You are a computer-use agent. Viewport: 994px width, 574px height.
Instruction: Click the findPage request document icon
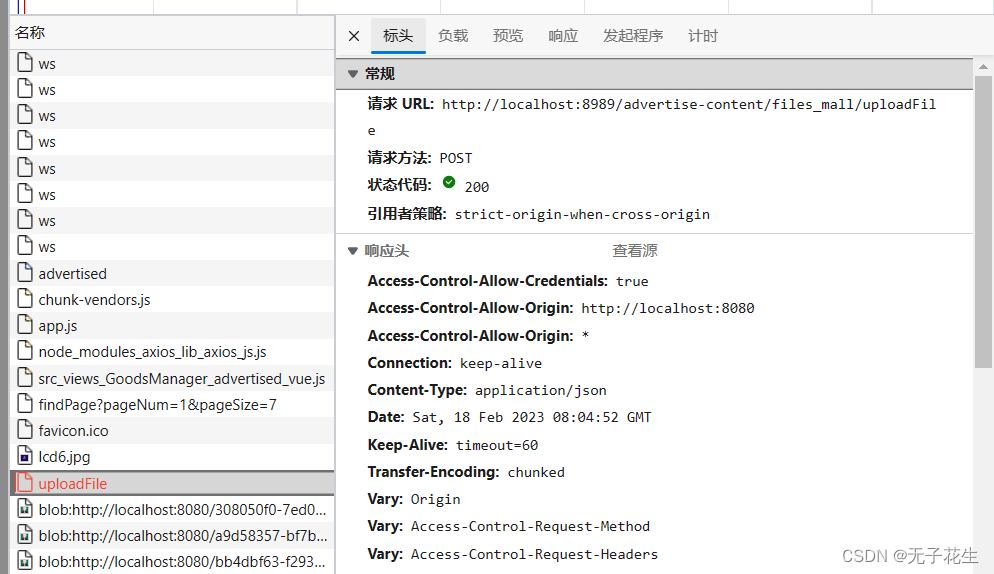click(25, 403)
